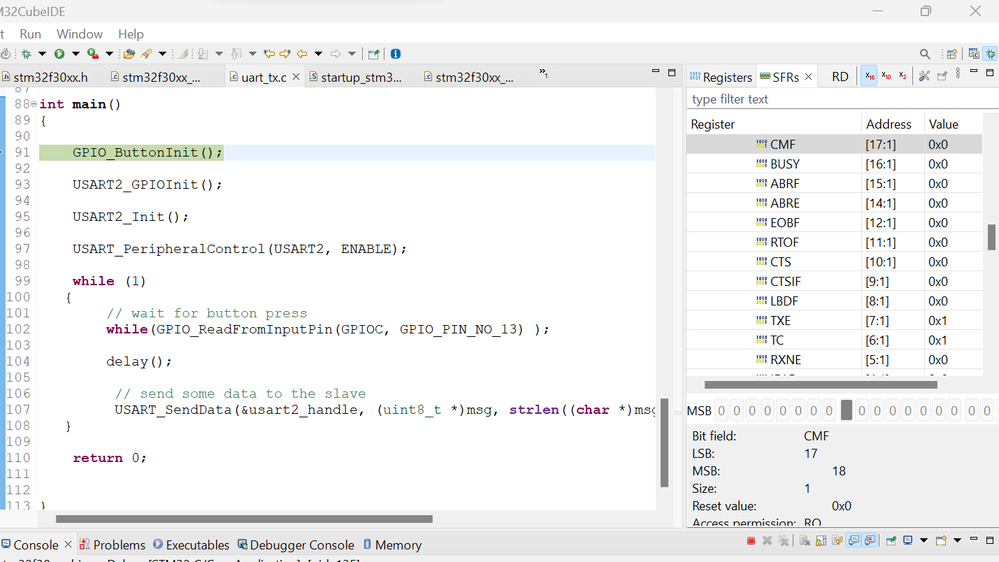Switch to the Debugger Console tab
Image resolution: width=999 pixels, height=562 pixels.
click(296, 545)
